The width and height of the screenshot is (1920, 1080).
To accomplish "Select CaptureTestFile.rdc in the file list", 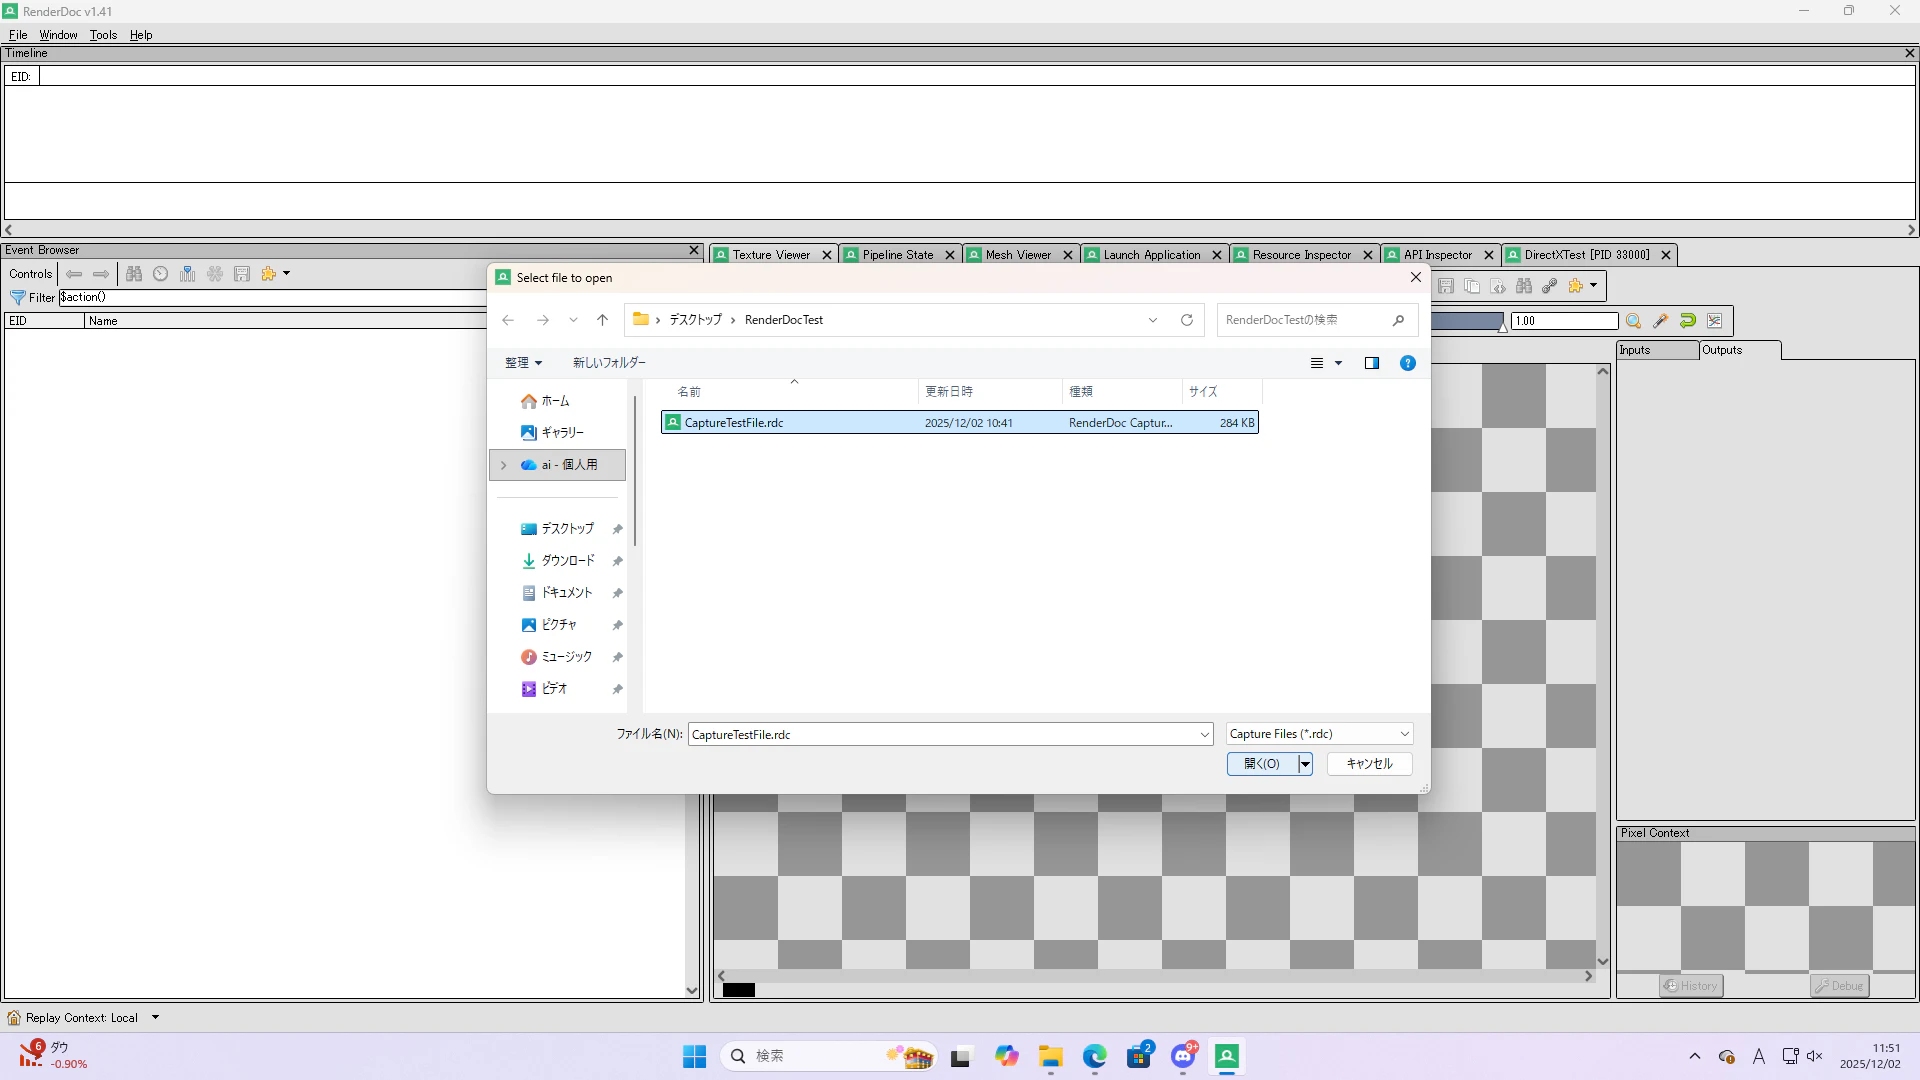I will coord(734,423).
